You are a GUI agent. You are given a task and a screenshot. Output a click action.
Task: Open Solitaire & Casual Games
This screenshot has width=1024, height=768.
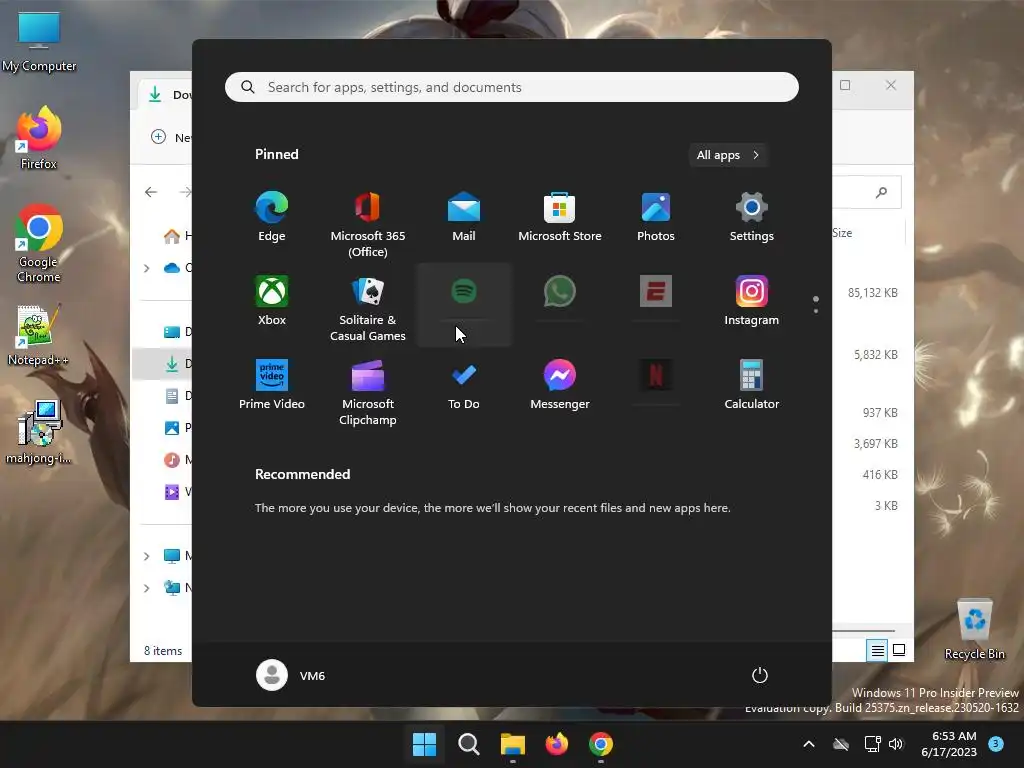[368, 308]
